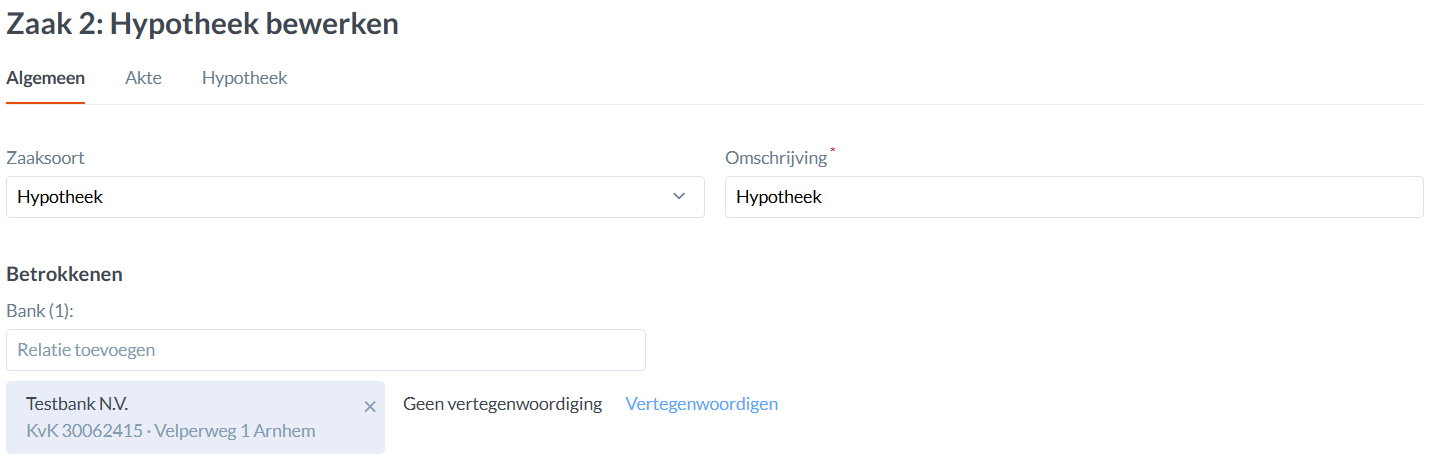Focus the Omschrijving text field
Image resolution: width=1429 pixels, height=460 pixels.
(x=1073, y=197)
